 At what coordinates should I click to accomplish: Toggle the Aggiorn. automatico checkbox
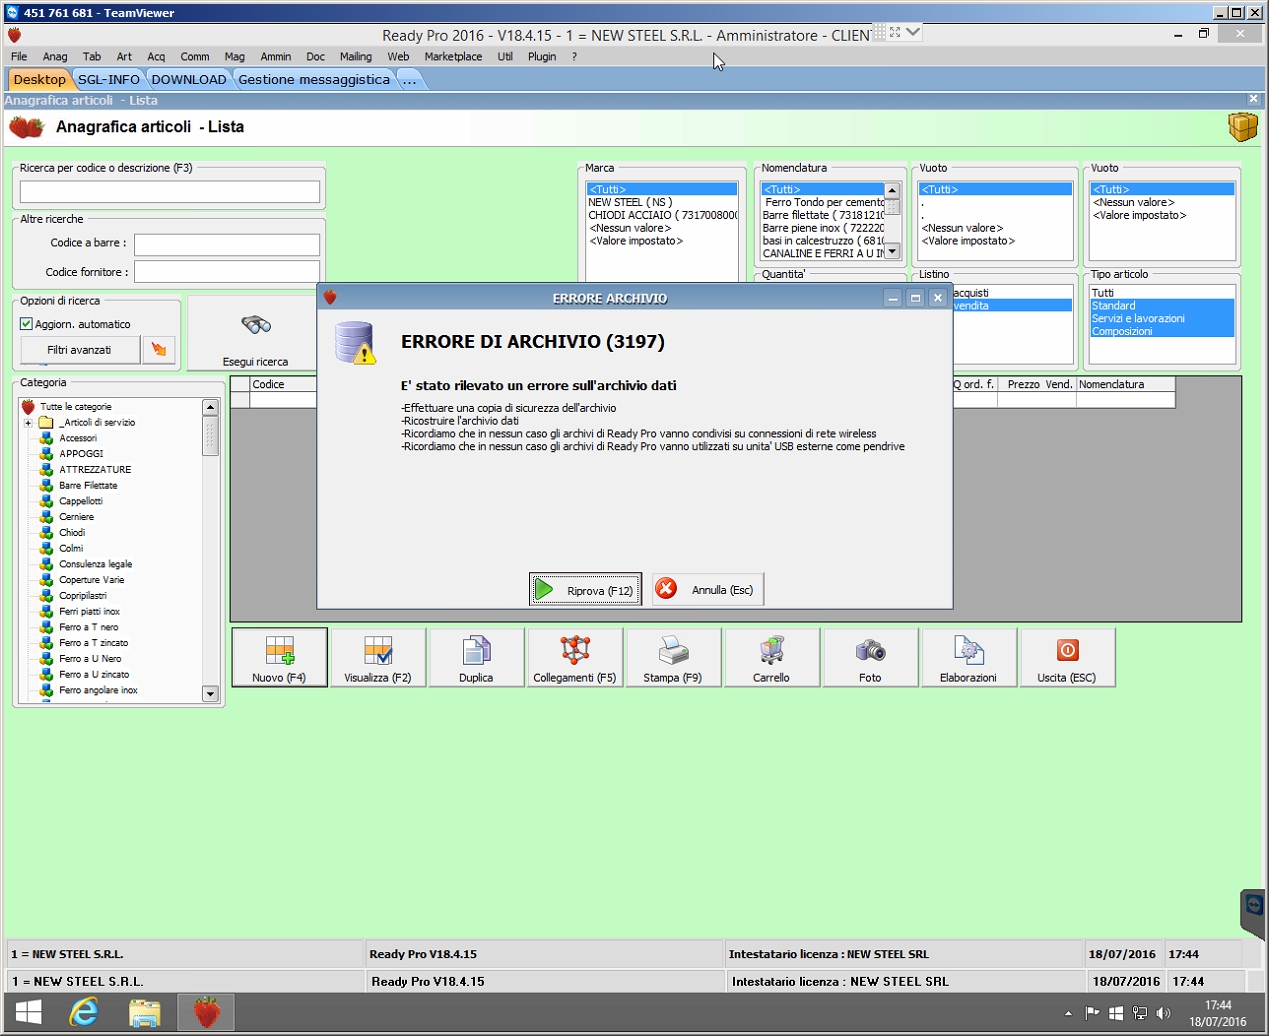[27, 324]
